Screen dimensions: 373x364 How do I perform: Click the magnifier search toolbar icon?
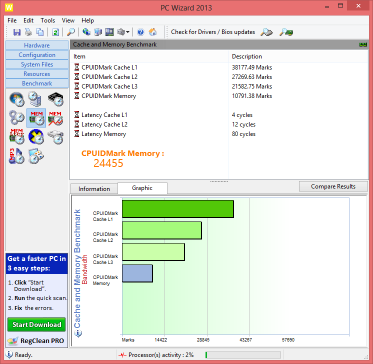(71, 32)
